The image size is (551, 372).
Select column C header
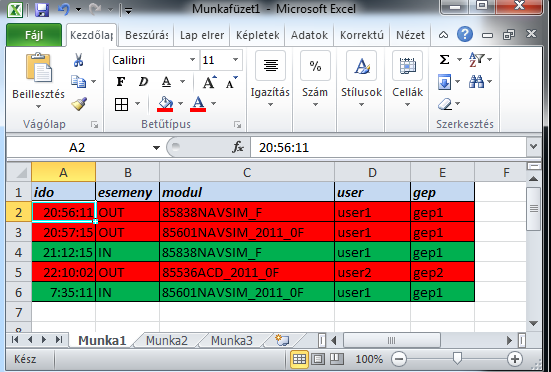[x=247, y=172]
